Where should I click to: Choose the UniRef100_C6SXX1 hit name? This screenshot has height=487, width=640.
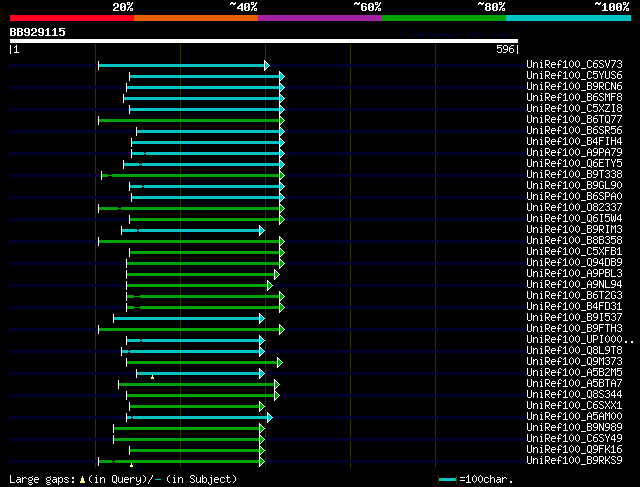coord(574,406)
